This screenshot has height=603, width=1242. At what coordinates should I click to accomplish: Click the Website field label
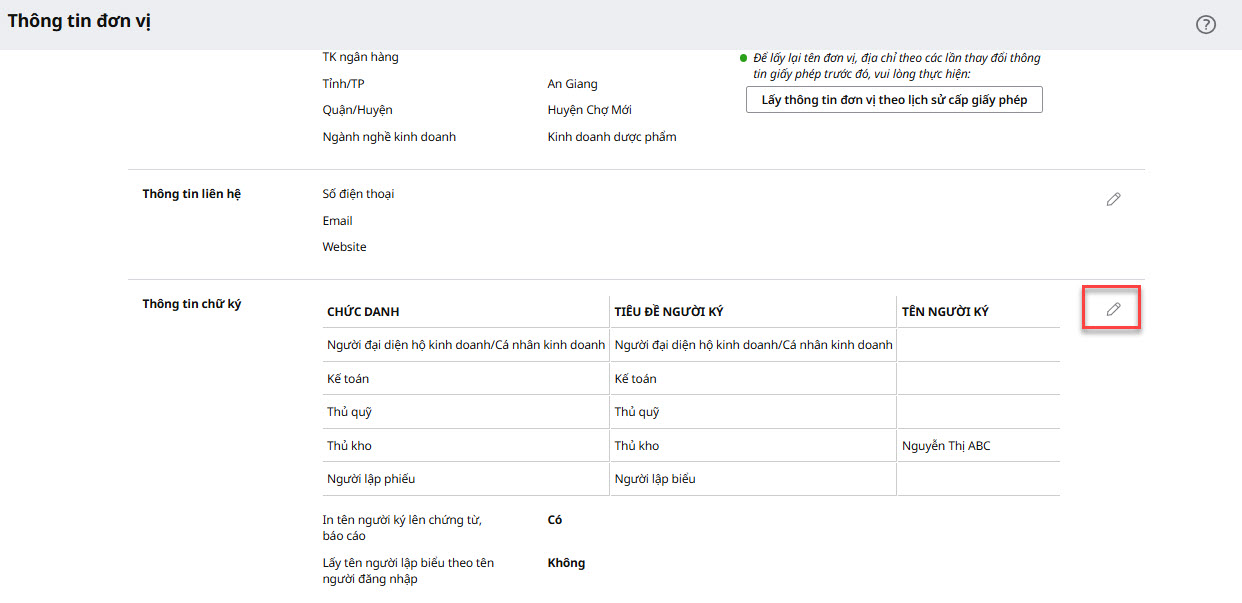(x=344, y=247)
